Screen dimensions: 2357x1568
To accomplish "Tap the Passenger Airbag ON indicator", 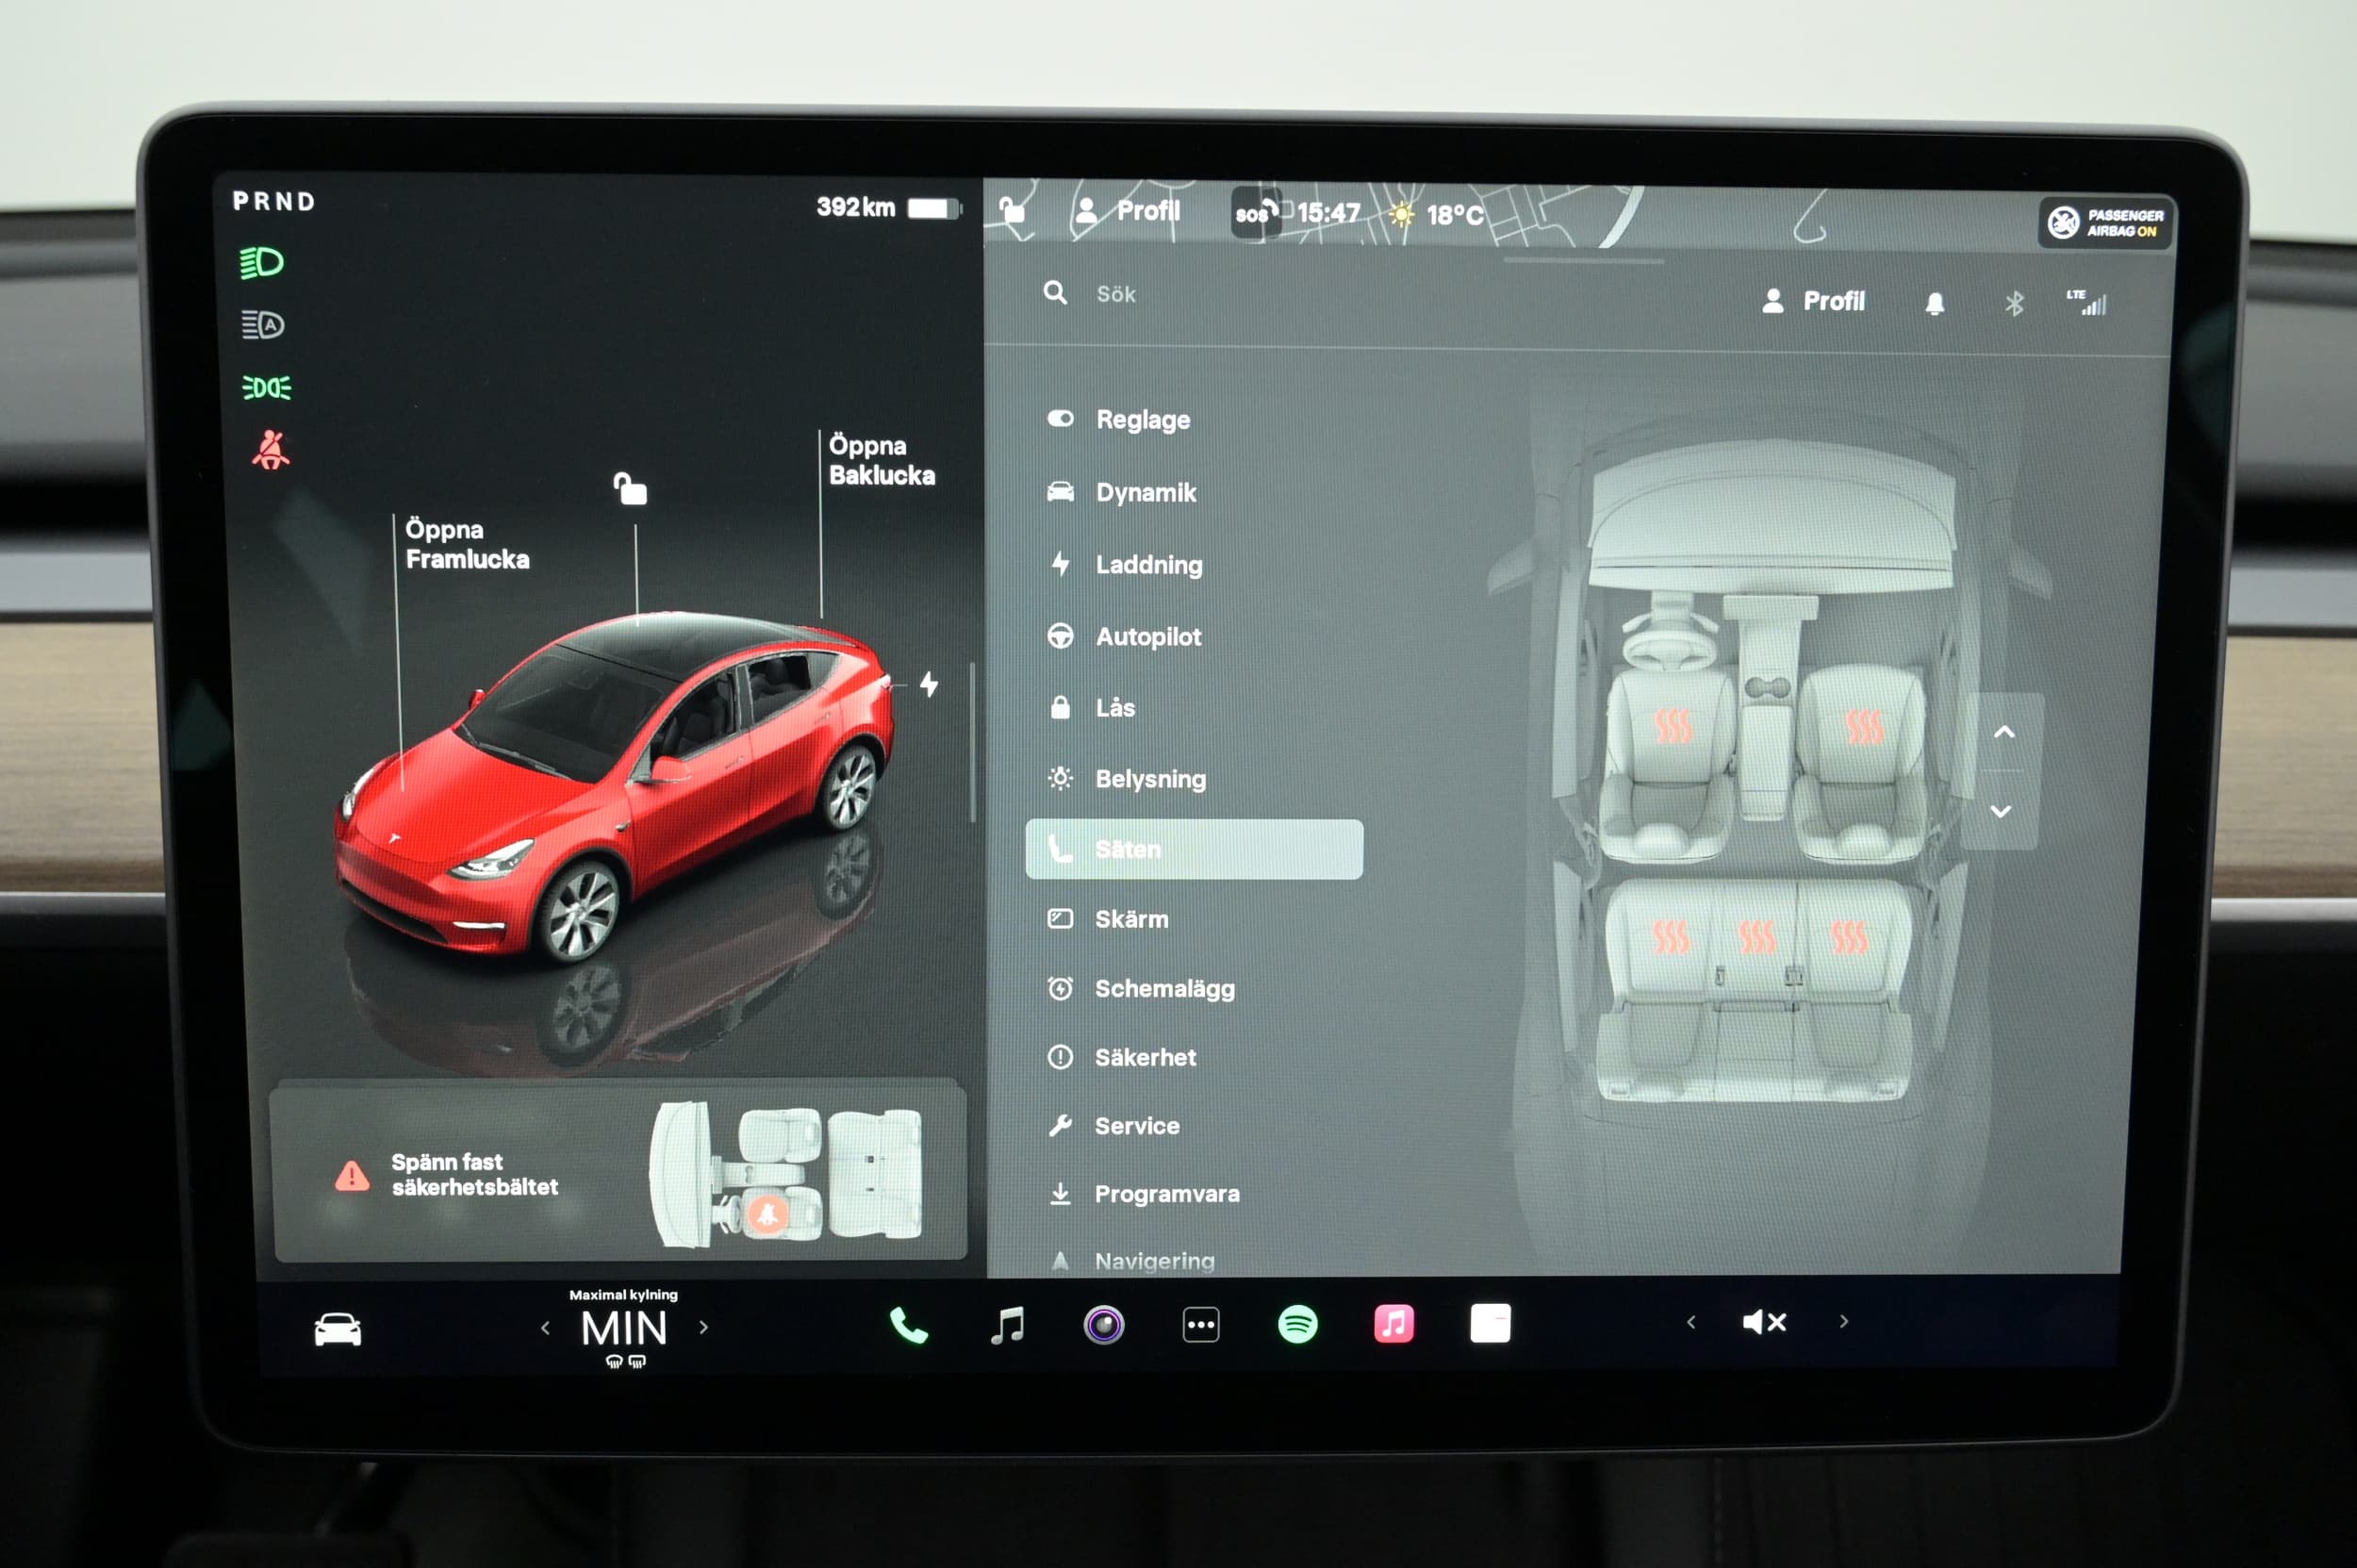I will coord(2106,222).
